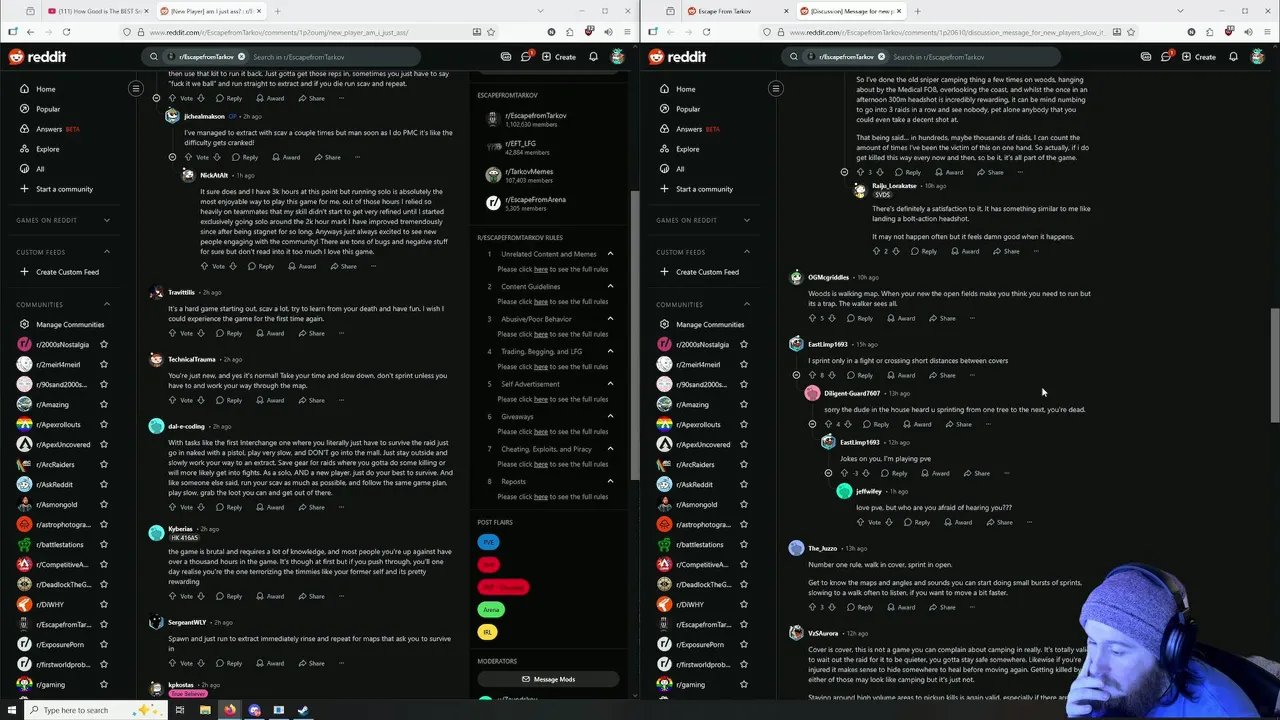Open the chat icon in left Reddit window
The image size is (1280, 720).
(526, 57)
